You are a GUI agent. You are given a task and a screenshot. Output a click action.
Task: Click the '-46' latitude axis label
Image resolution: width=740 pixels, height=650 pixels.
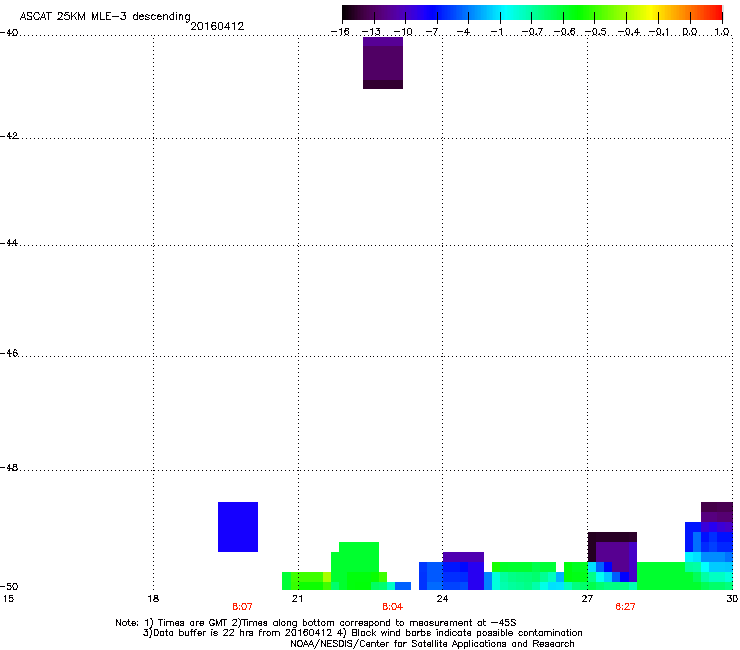click(9, 354)
